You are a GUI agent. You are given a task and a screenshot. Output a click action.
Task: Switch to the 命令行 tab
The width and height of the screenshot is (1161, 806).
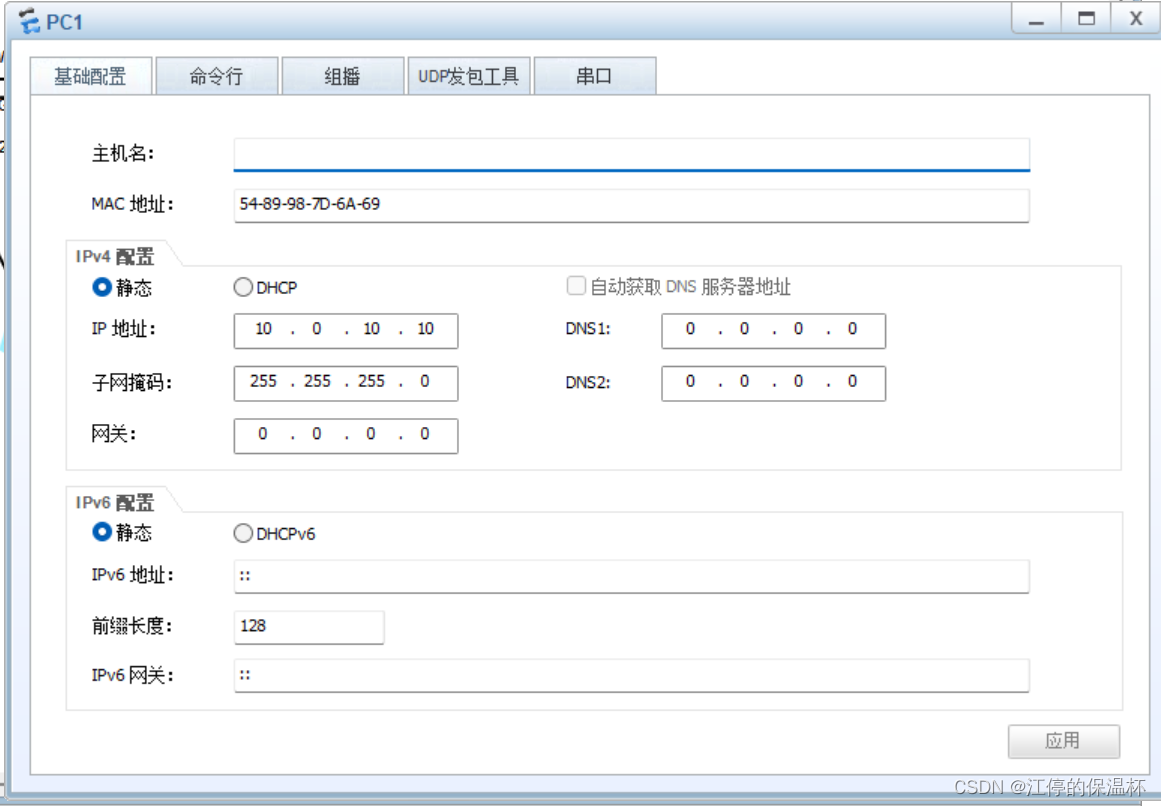tap(217, 76)
